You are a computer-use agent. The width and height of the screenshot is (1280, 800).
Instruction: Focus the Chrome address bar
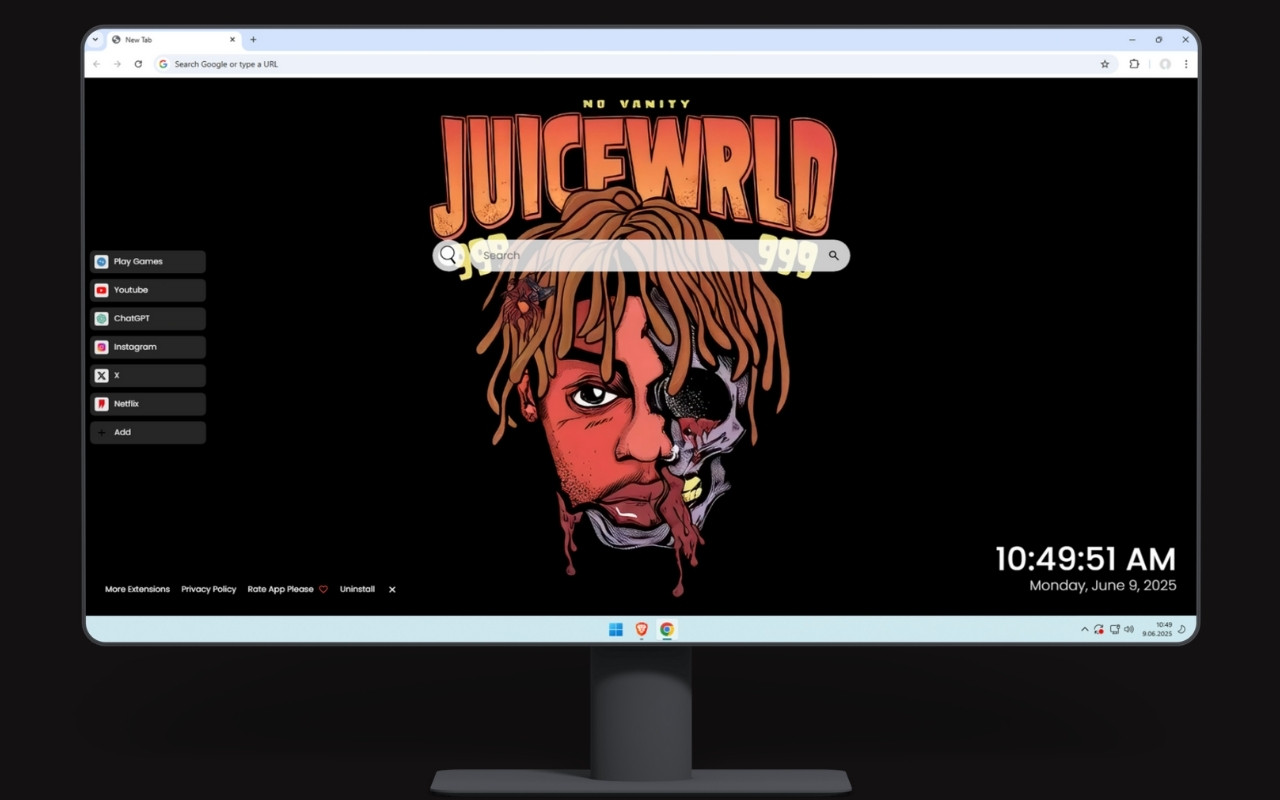[634, 64]
